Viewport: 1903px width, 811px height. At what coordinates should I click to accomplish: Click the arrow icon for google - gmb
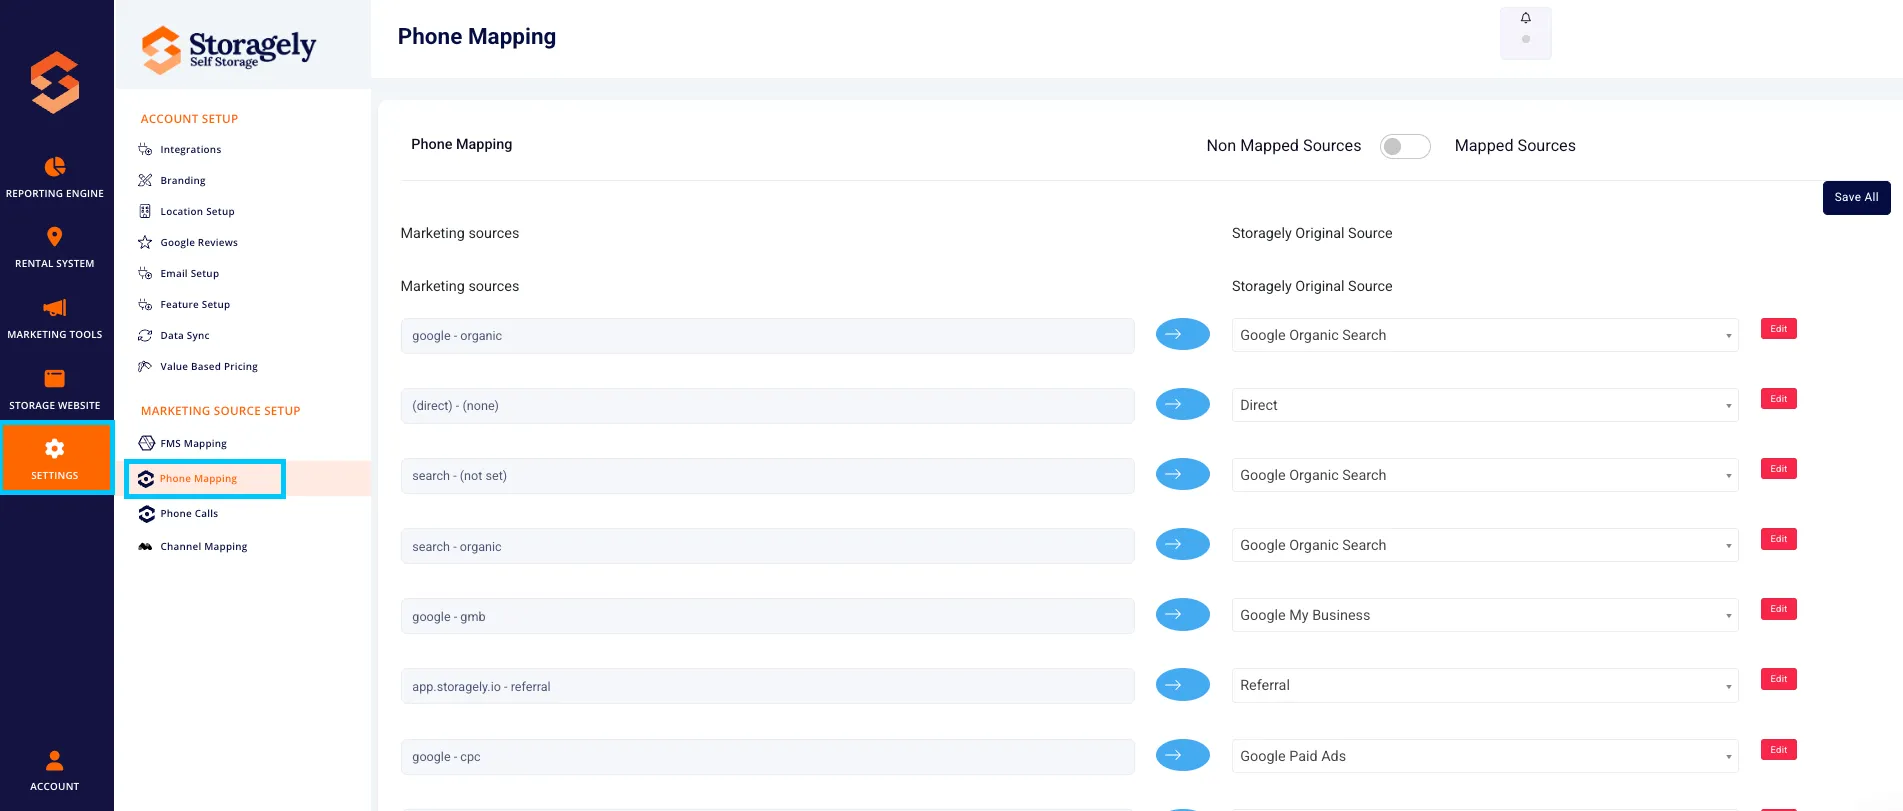[1183, 614]
